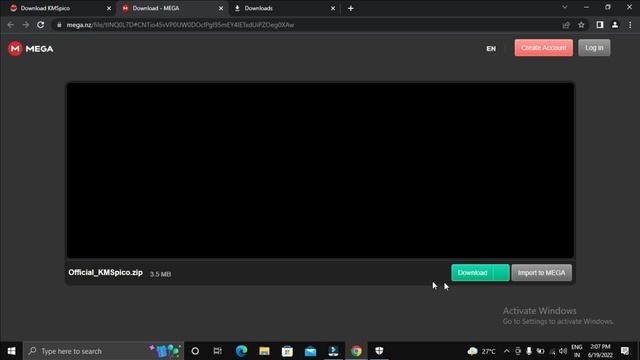Click Import to MEGA button
The width and height of the screenshot is (640, 360).
point(541,273)
